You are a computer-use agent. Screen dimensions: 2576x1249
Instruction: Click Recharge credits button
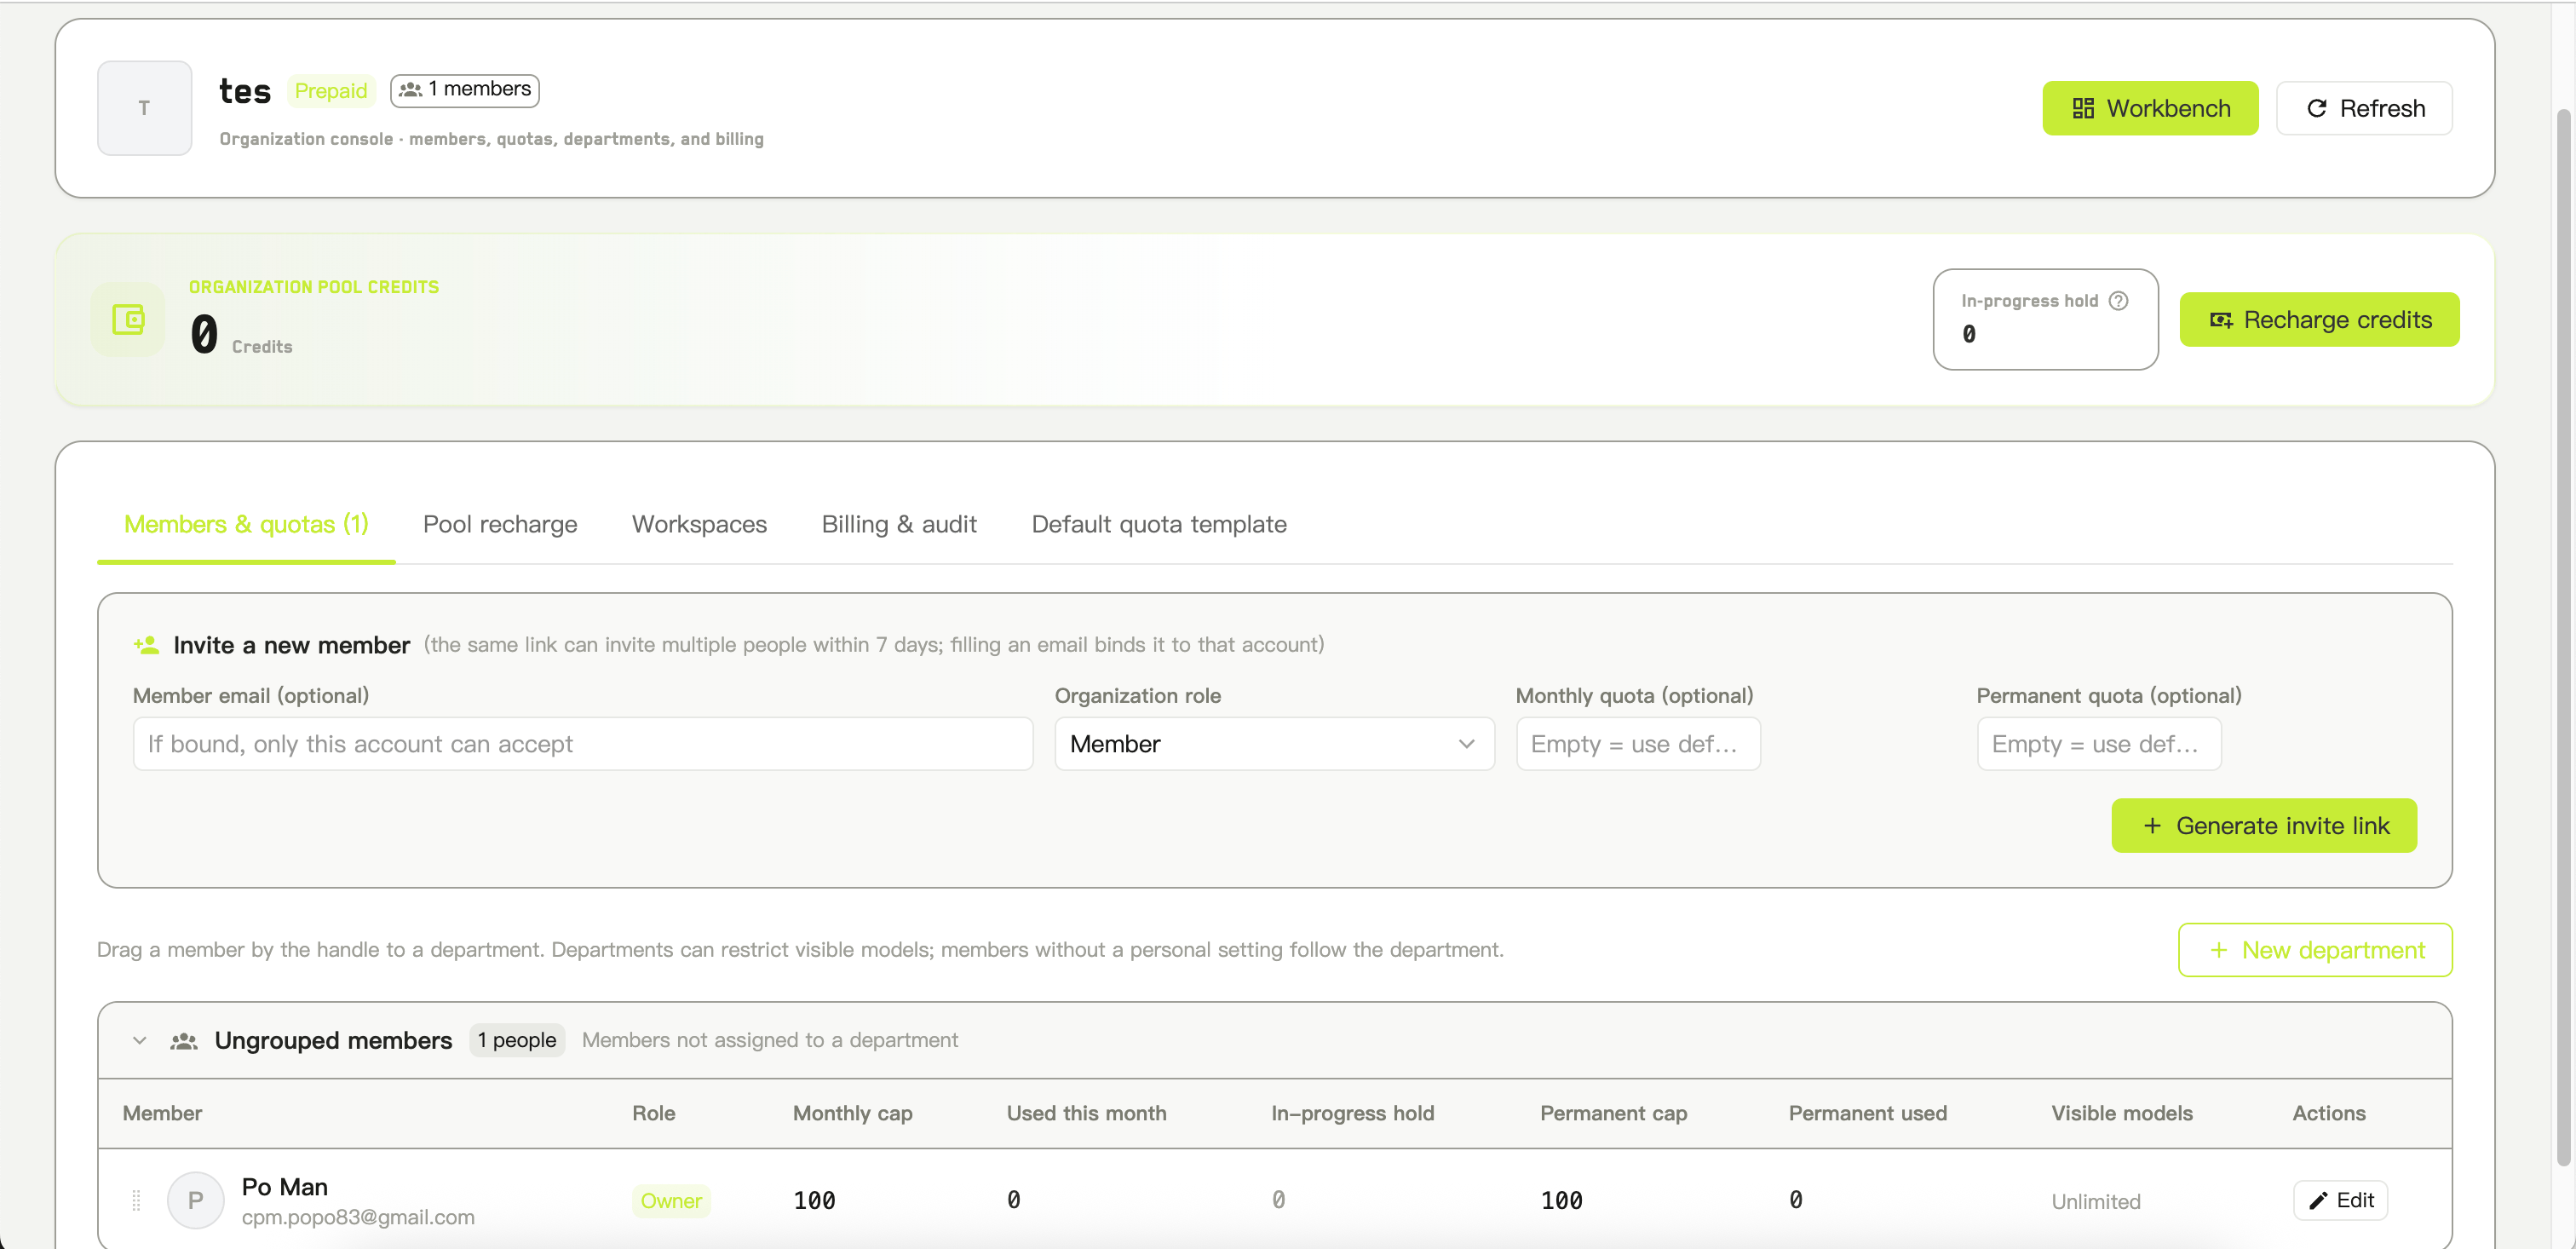2318,319
